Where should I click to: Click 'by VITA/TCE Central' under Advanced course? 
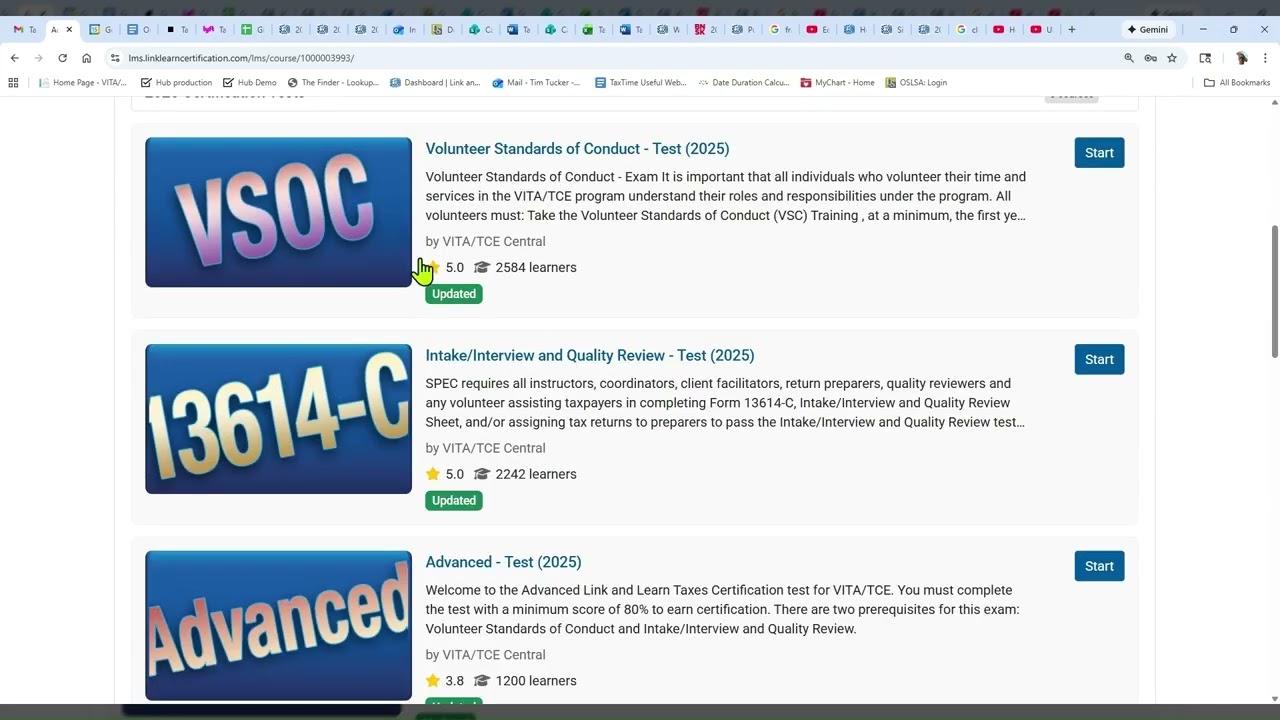click(x=485, y=656)
